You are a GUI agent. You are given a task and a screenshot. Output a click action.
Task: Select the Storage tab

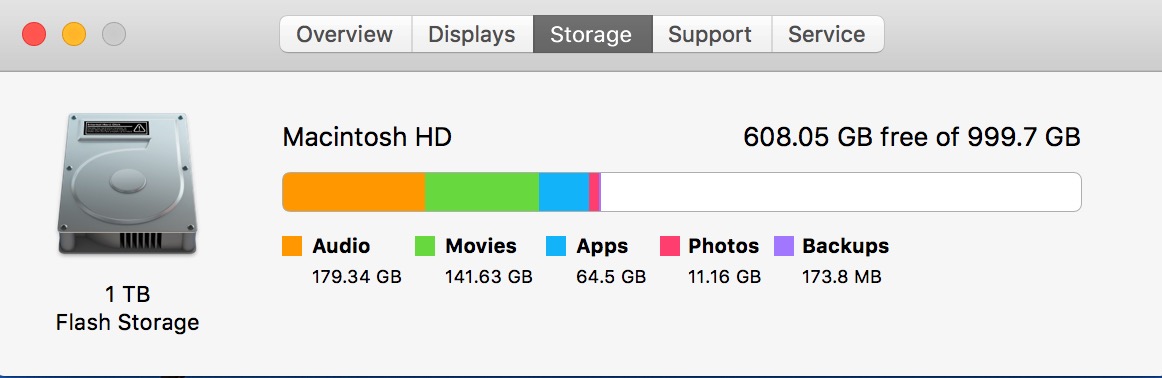click(x=592, y=34)
